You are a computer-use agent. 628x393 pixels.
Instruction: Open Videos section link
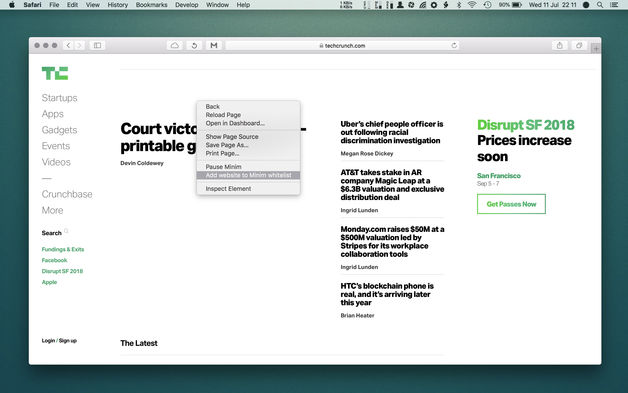(56, 162)
